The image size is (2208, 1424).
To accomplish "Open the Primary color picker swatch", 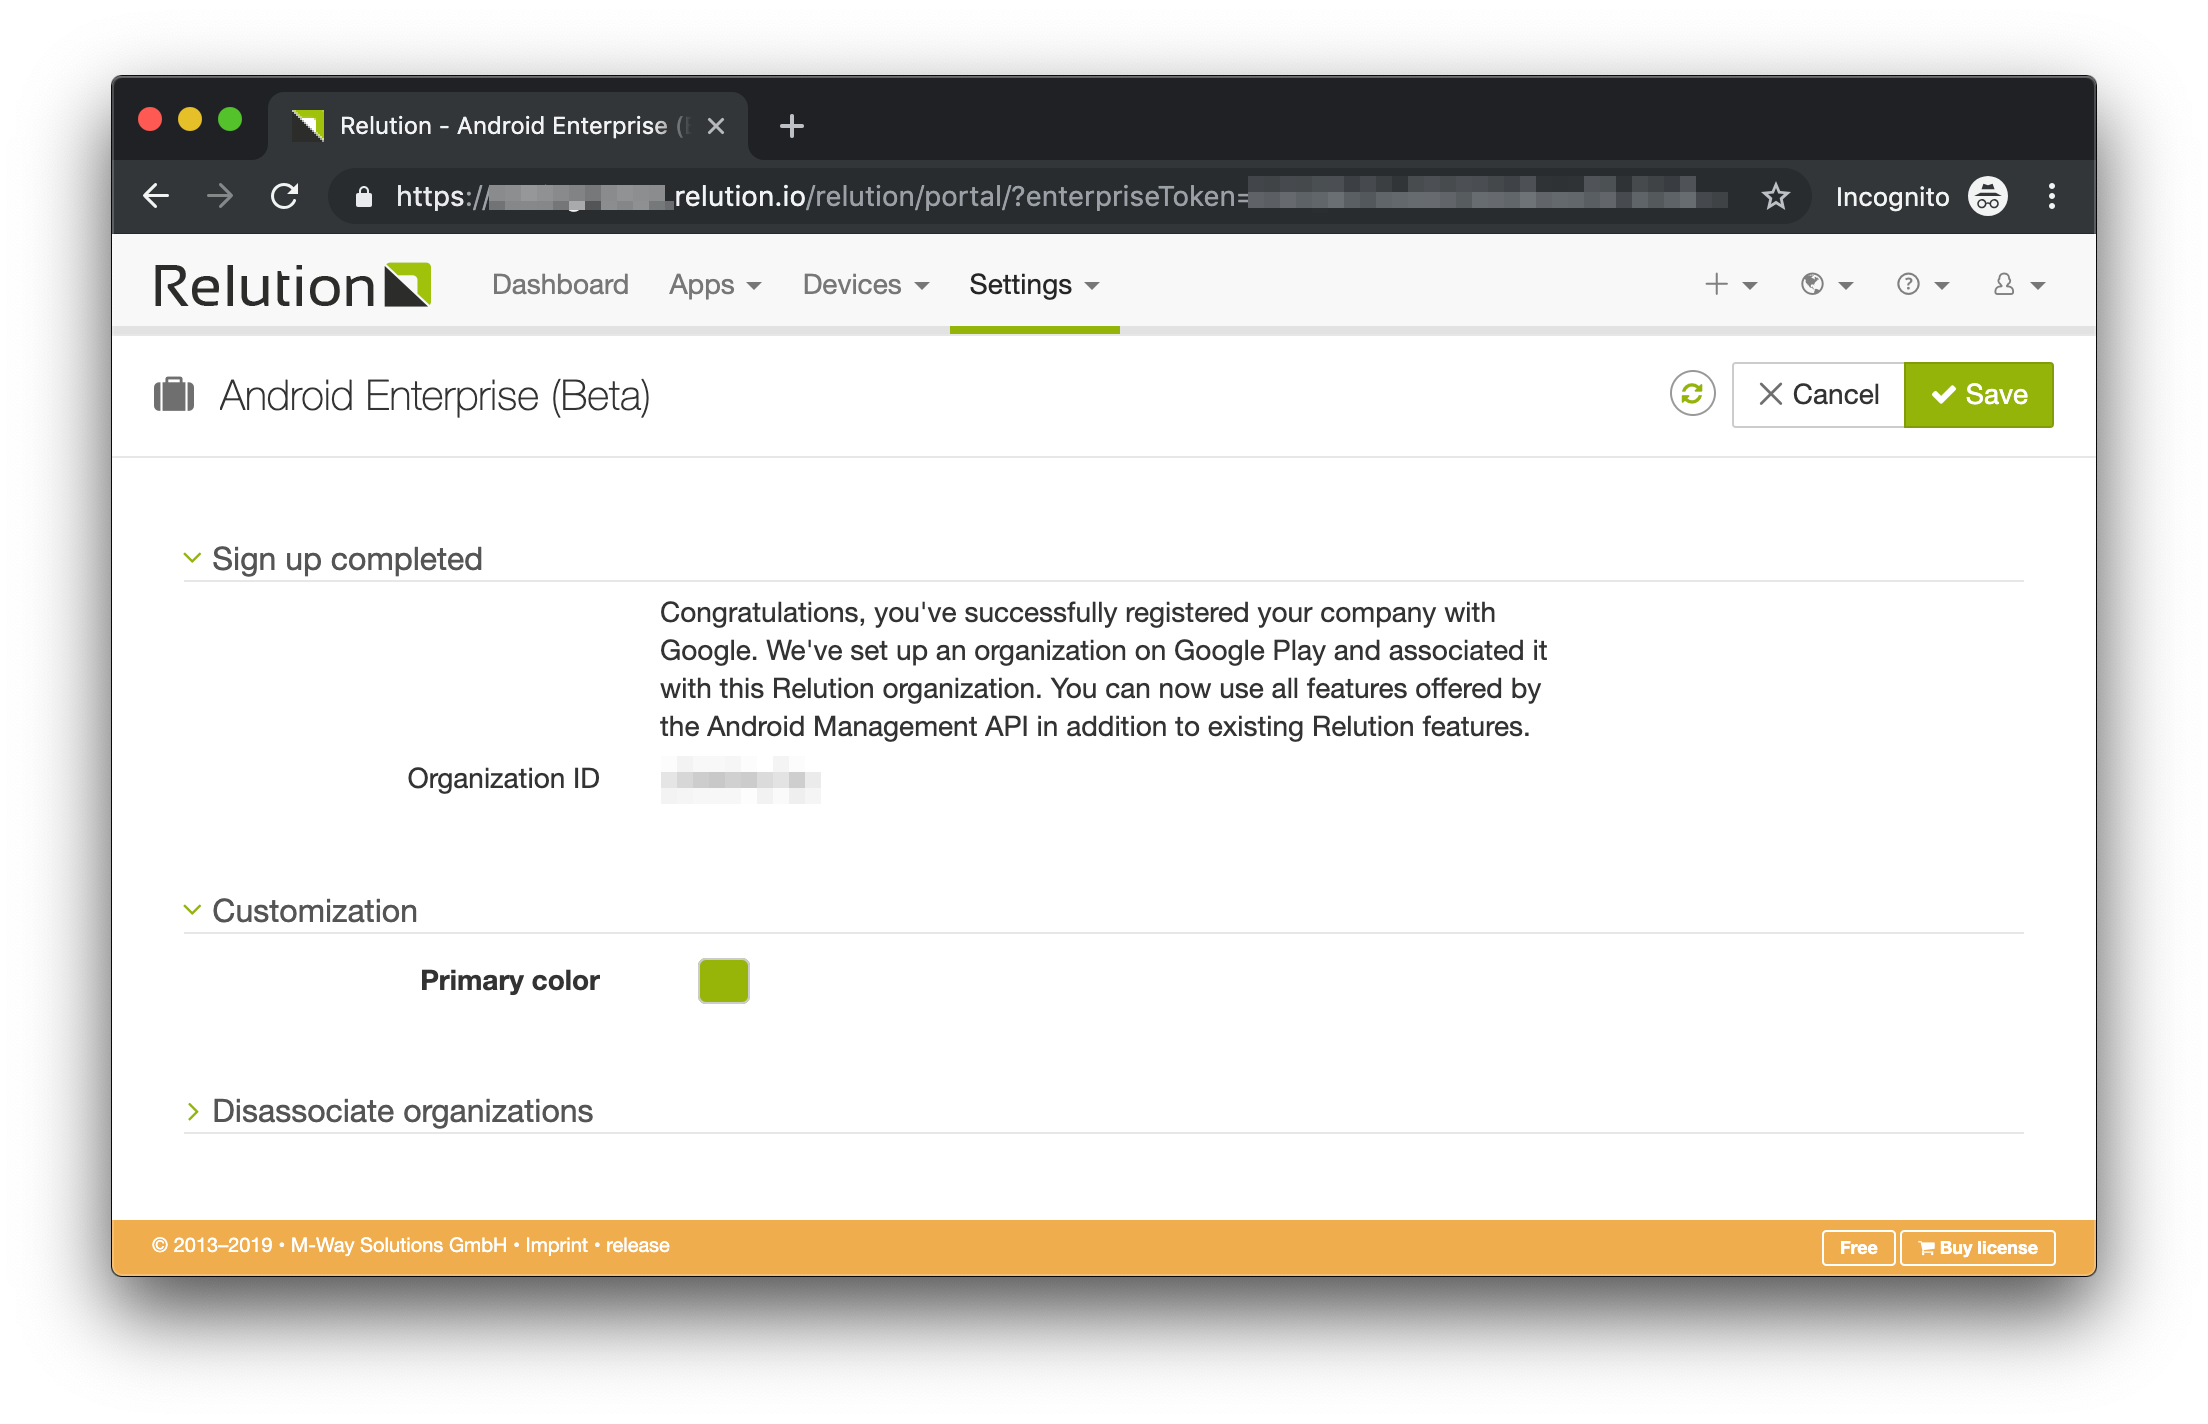I will tap(723, 980).
